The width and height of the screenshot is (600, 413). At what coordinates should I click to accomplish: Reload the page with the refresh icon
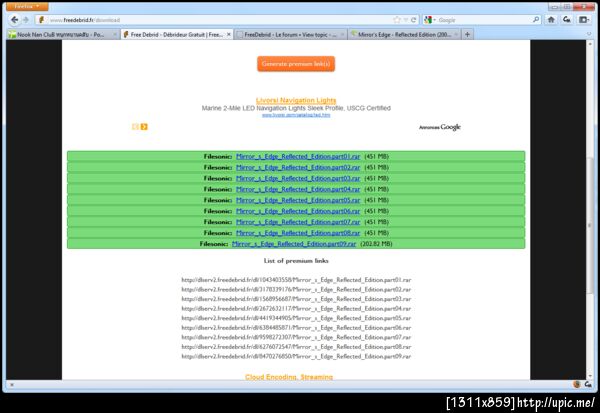click(413, 20)
